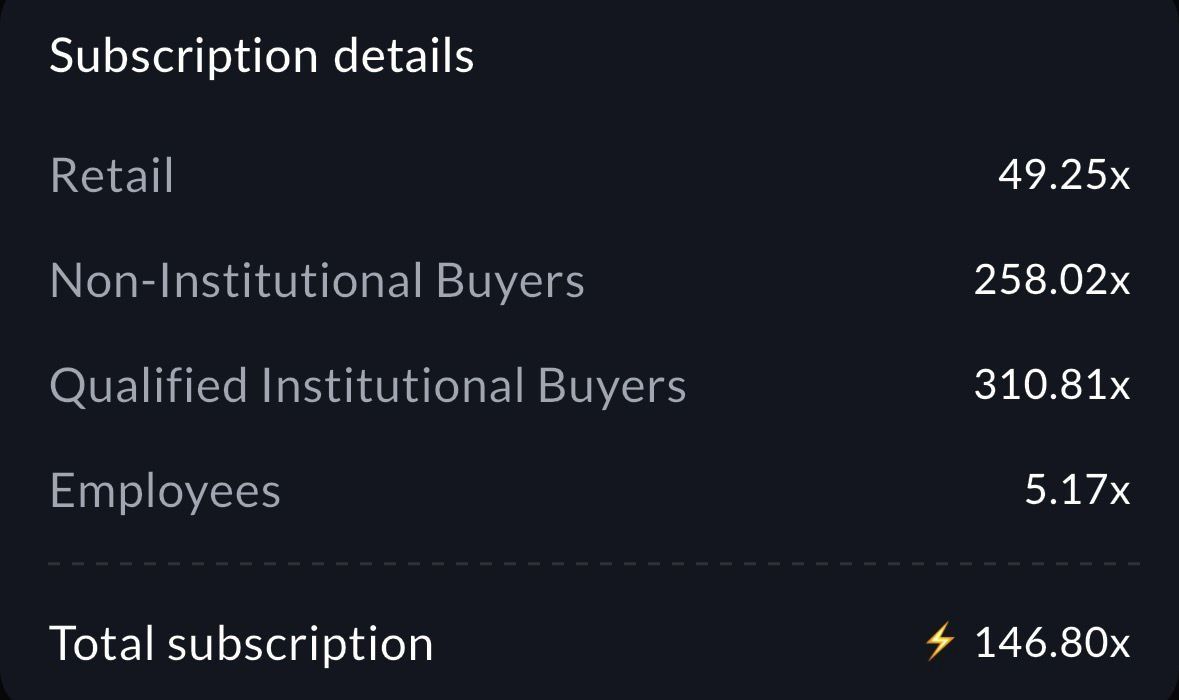Select the 310.81x subscription figure
Screen dimensions: 1179x700
pos(1052,386)
